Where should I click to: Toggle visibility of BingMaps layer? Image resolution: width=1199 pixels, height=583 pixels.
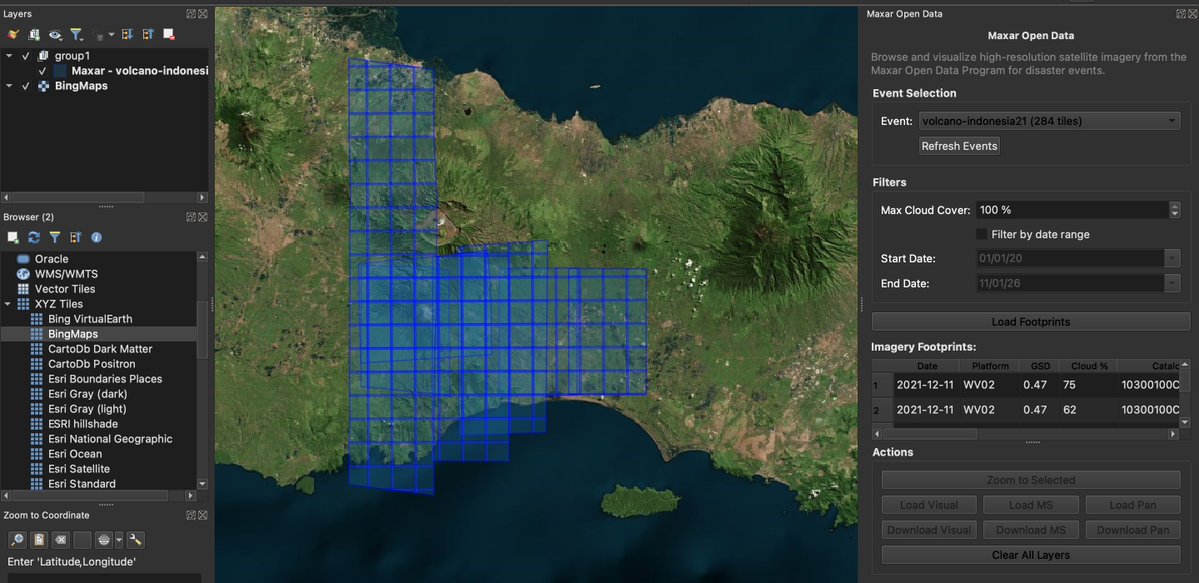pos(26,86)
